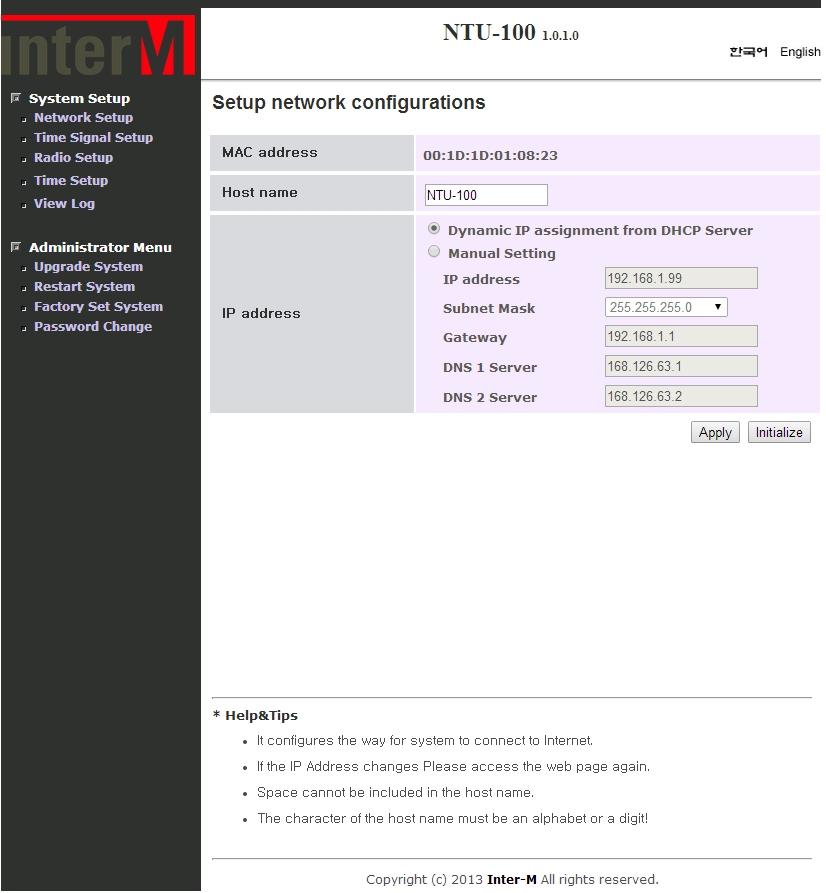
Task: Click the NTU-100 1.0.1.0 title
Action: [510, 32]
